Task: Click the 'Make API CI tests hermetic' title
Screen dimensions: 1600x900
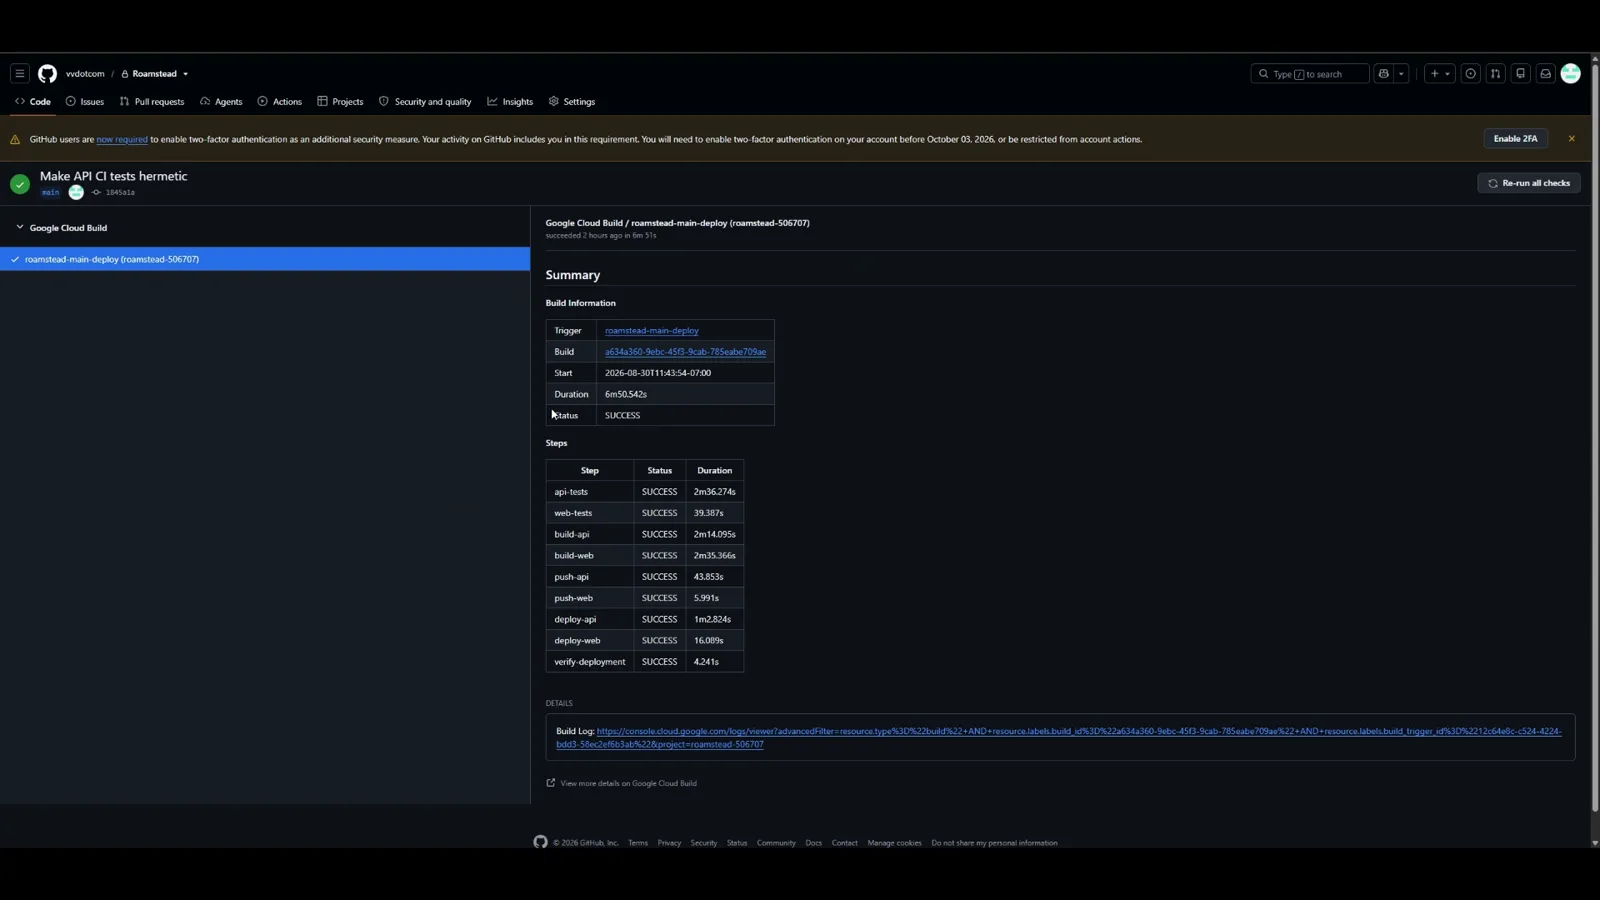Action: coord(114,176)
